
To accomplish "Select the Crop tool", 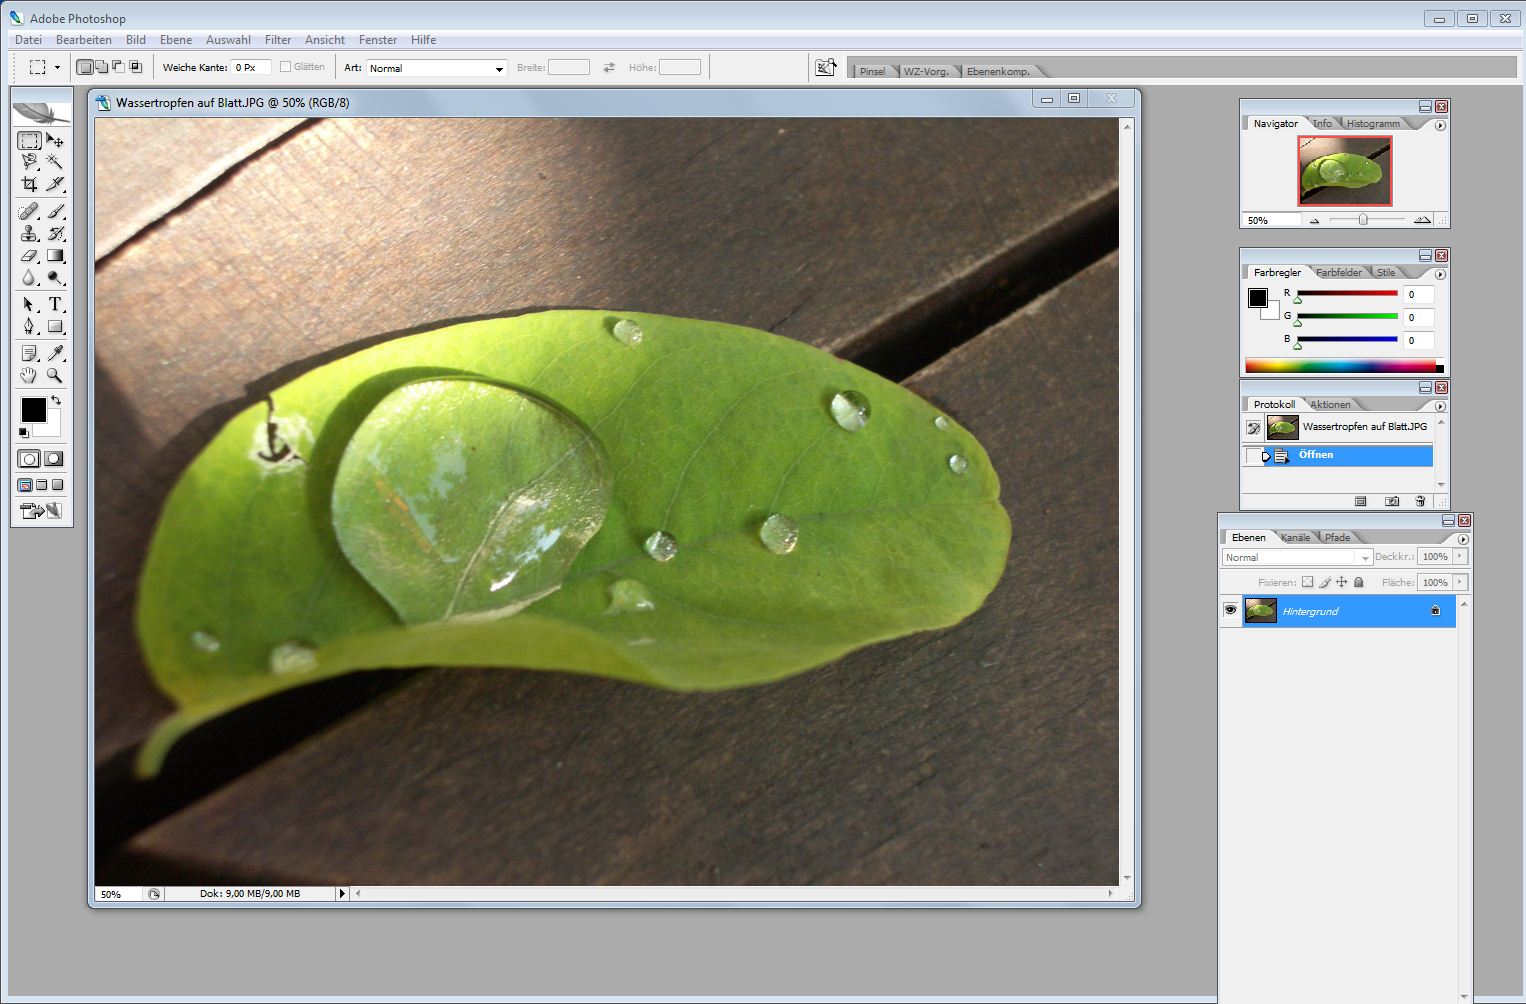I will (28, 184).
